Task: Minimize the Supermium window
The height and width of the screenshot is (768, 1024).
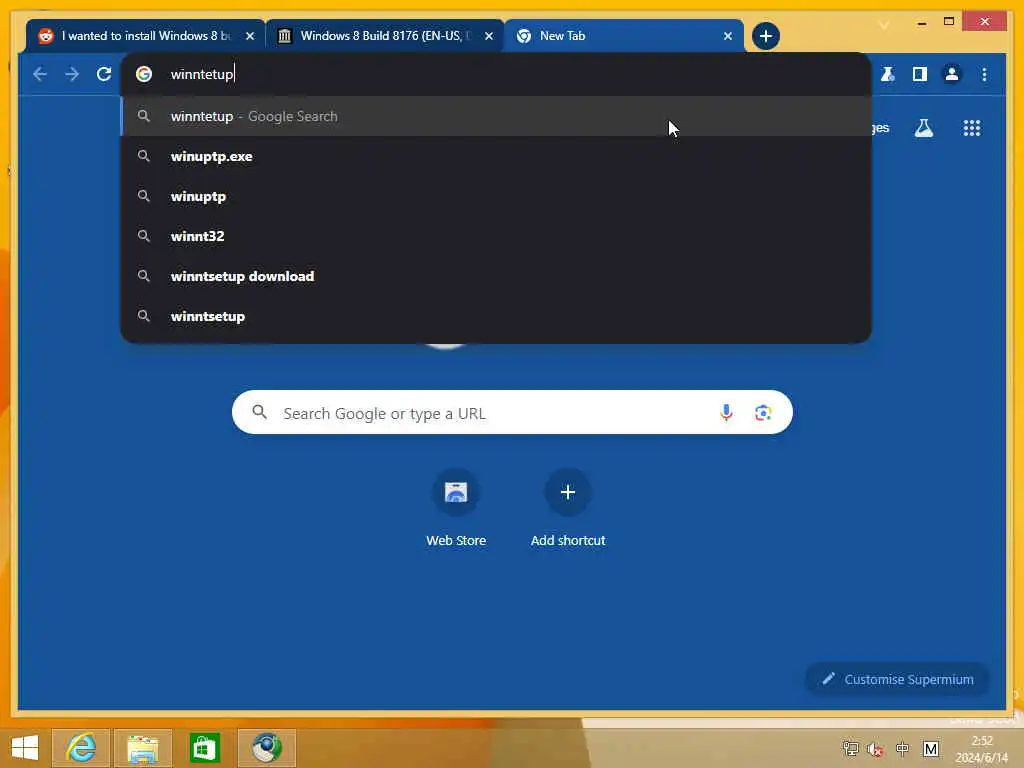Action: 921,23
